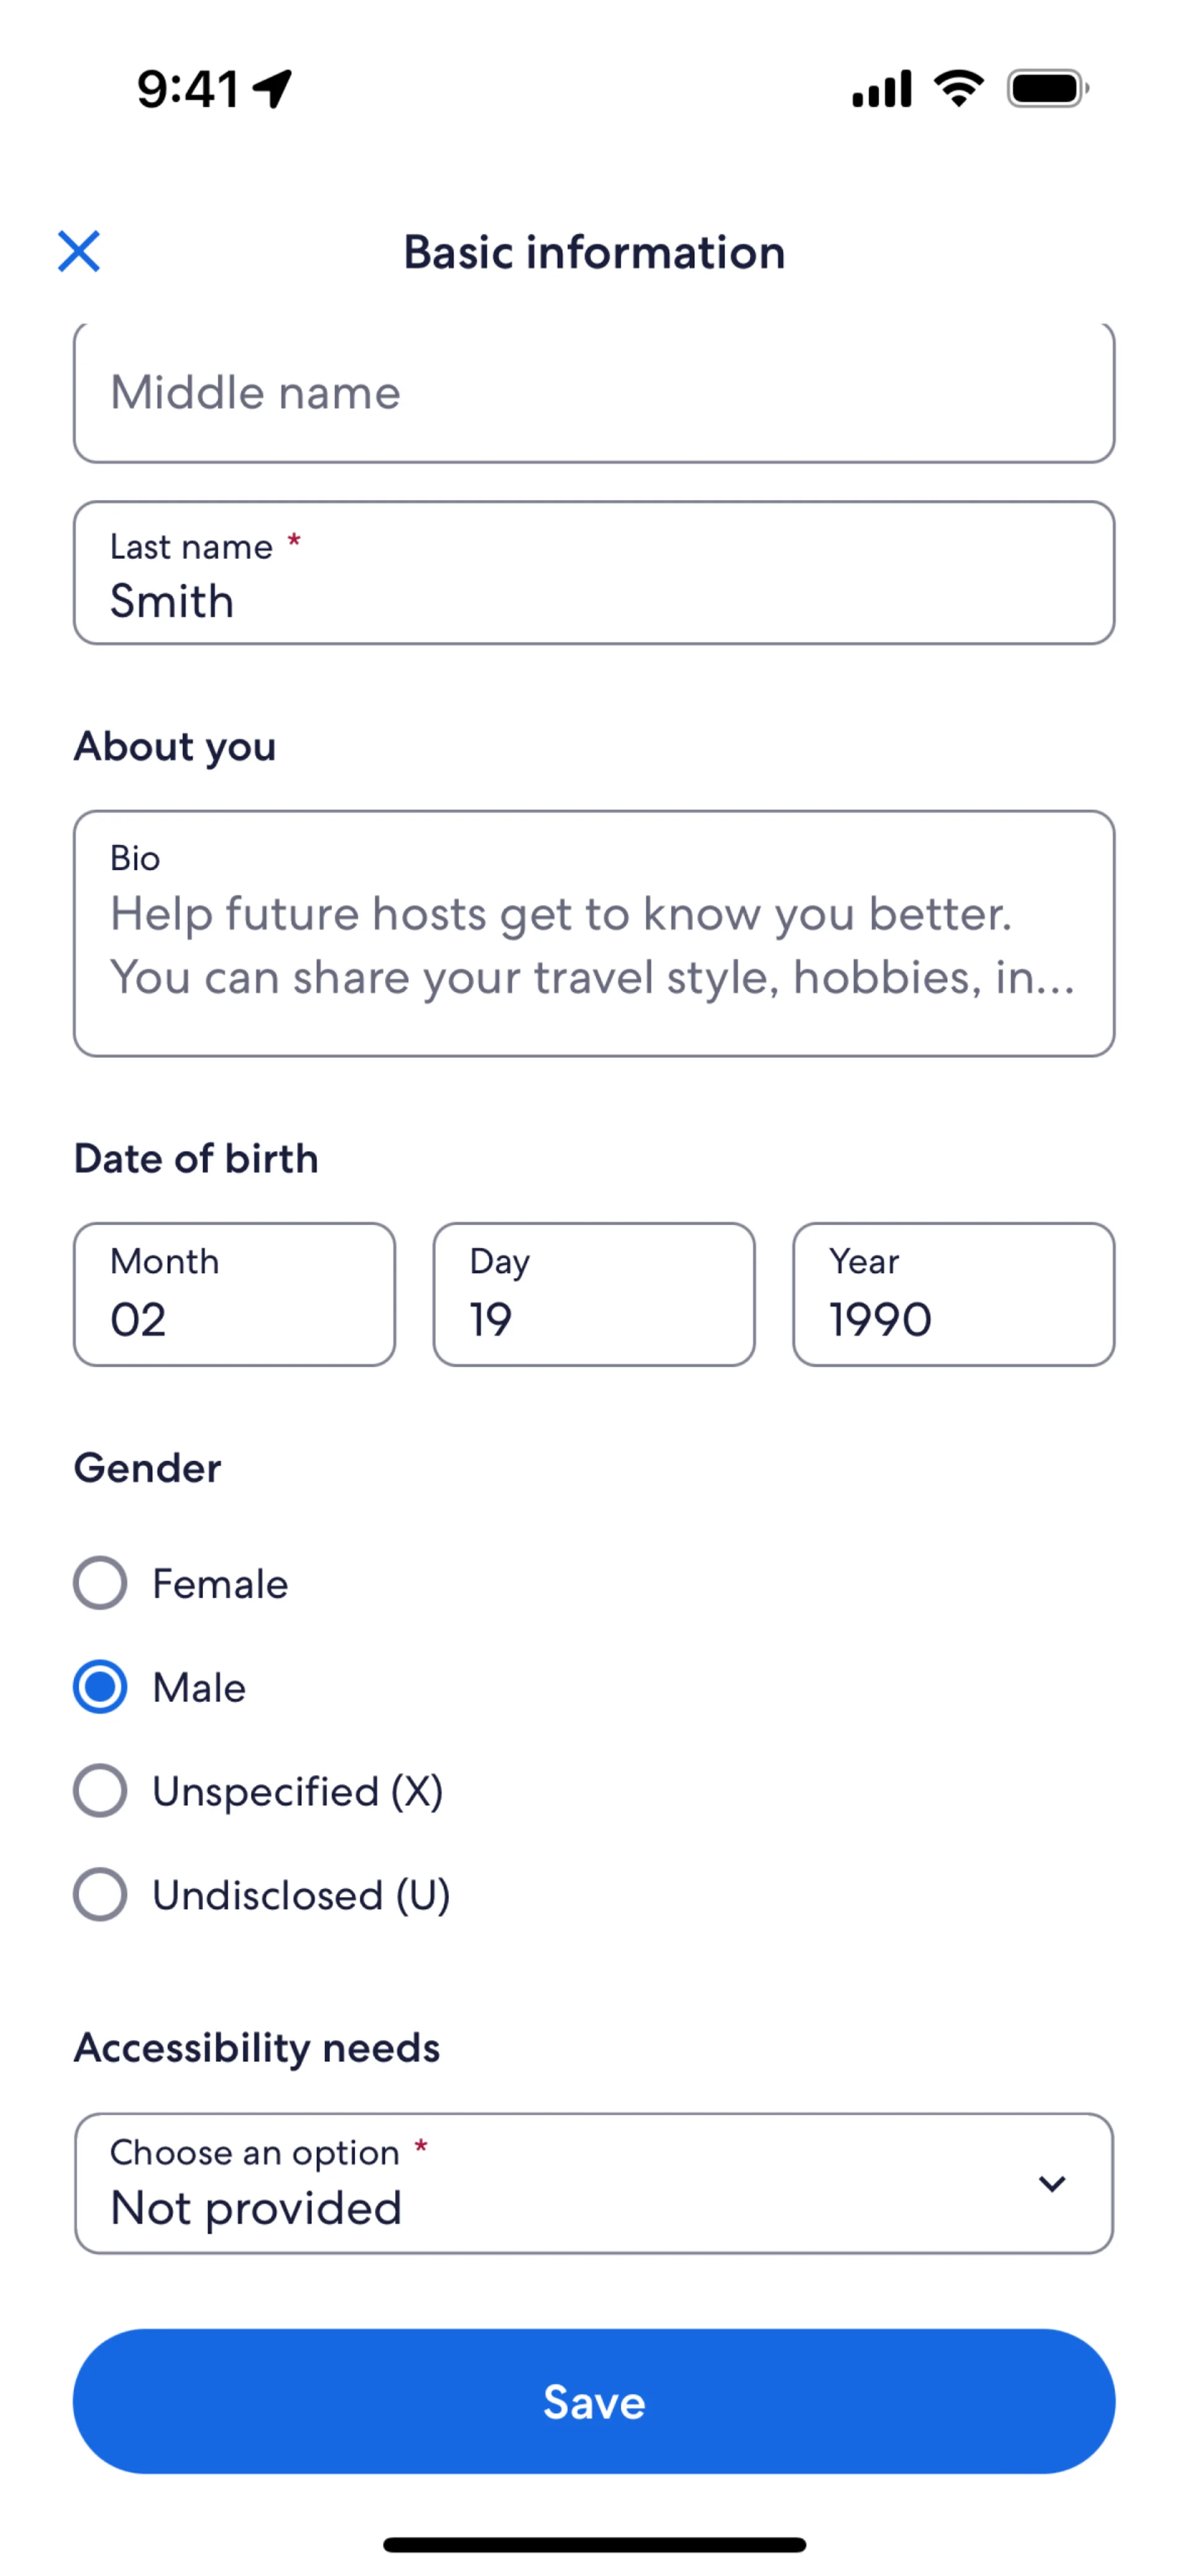Screen dimensions: 1188x2576
Task: Save the basic information
Action: pyautogui.click(x=594, y=2402)
